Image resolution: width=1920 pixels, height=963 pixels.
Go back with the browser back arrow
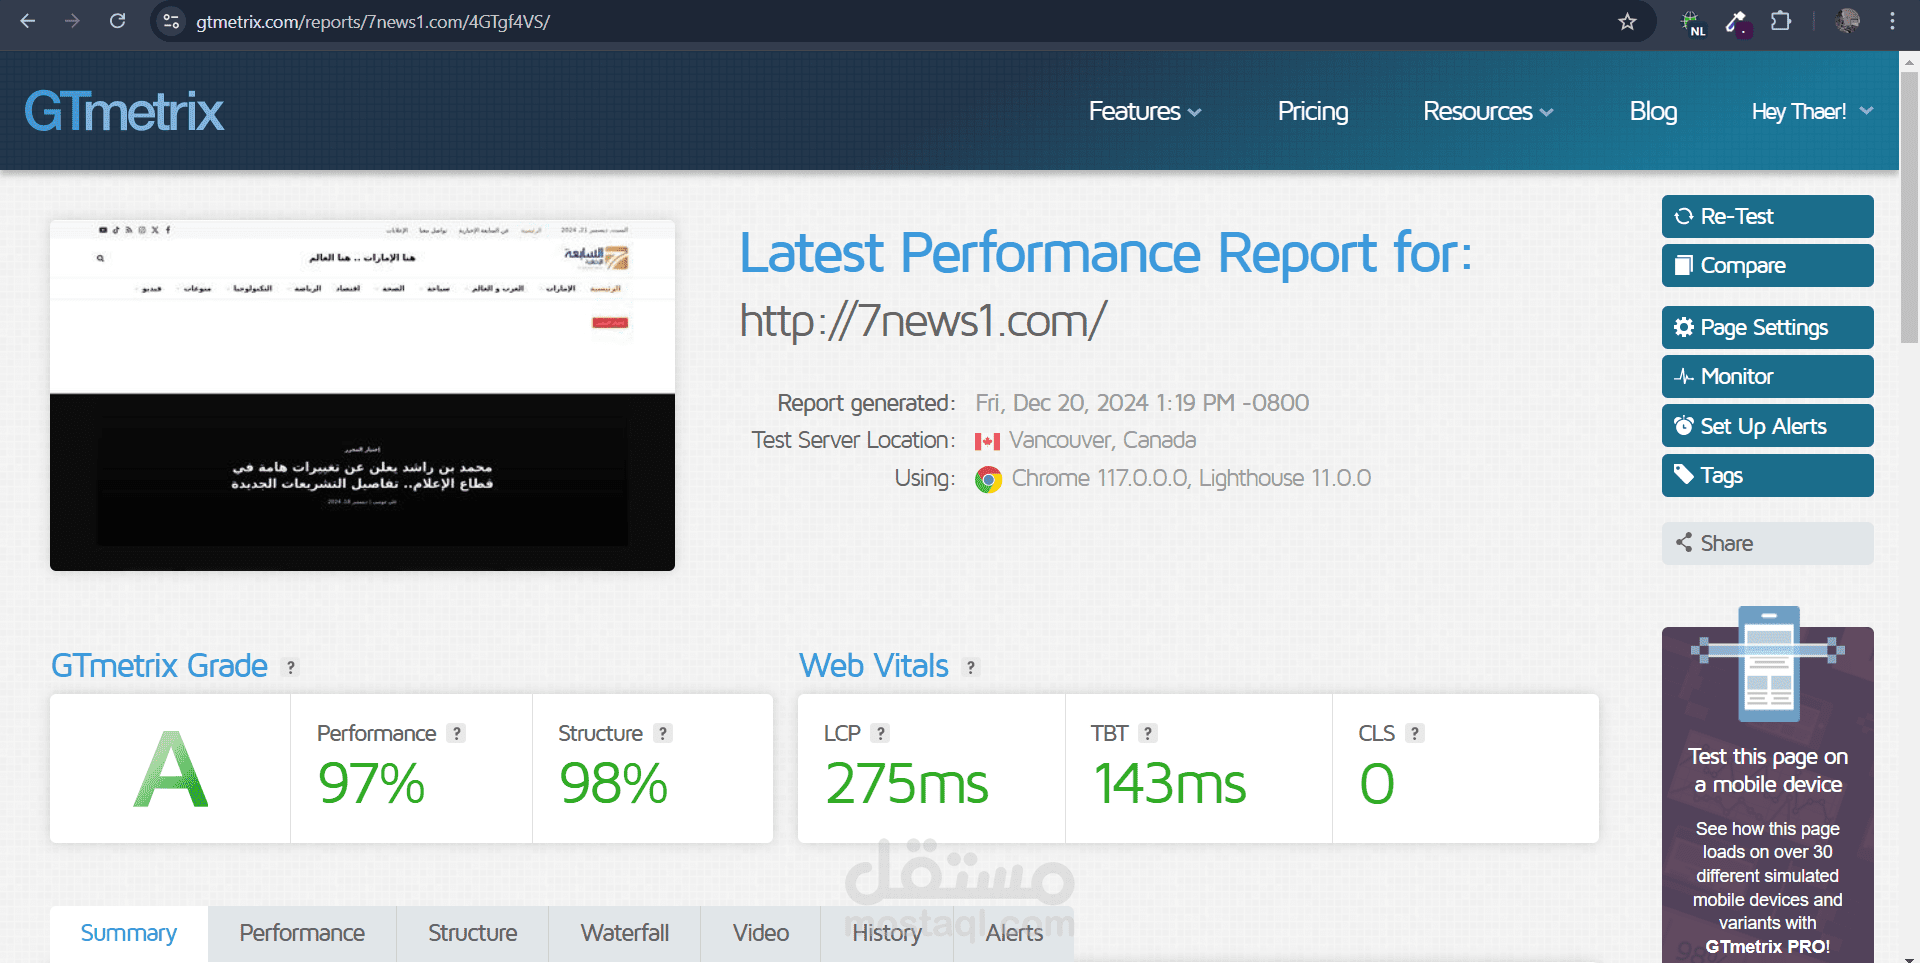click(x=27, y=21)
